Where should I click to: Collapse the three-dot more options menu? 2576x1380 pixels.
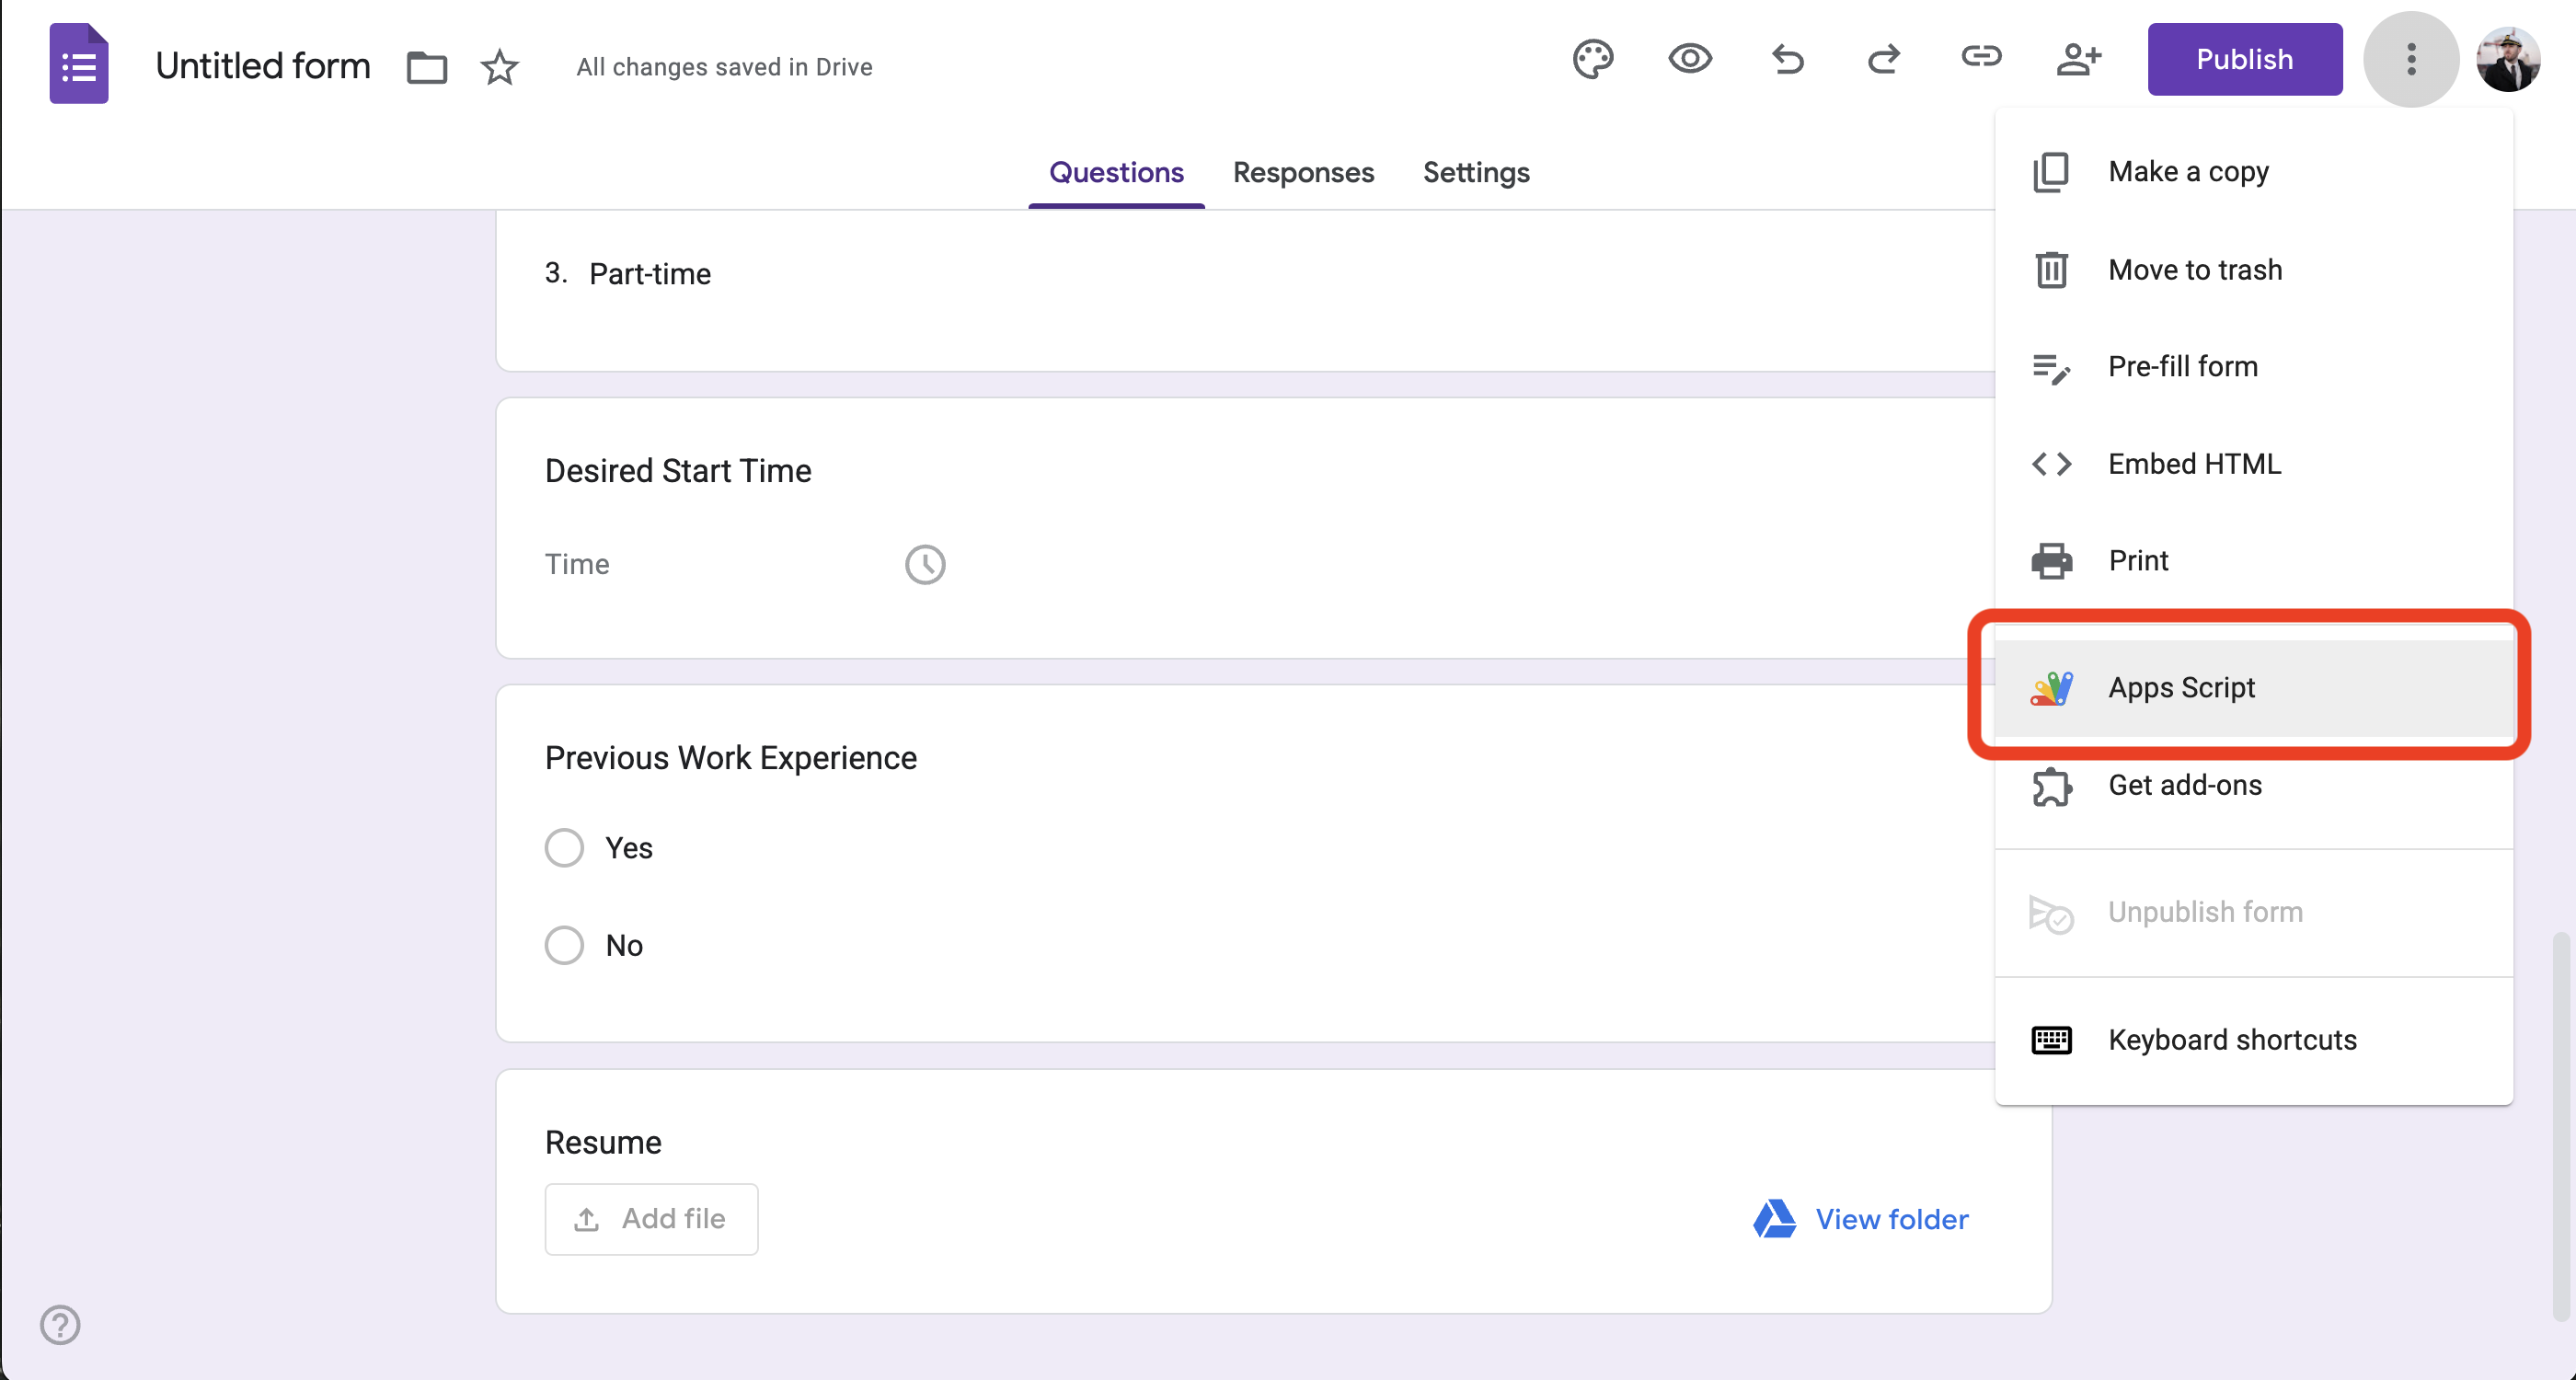[2410, 59]
